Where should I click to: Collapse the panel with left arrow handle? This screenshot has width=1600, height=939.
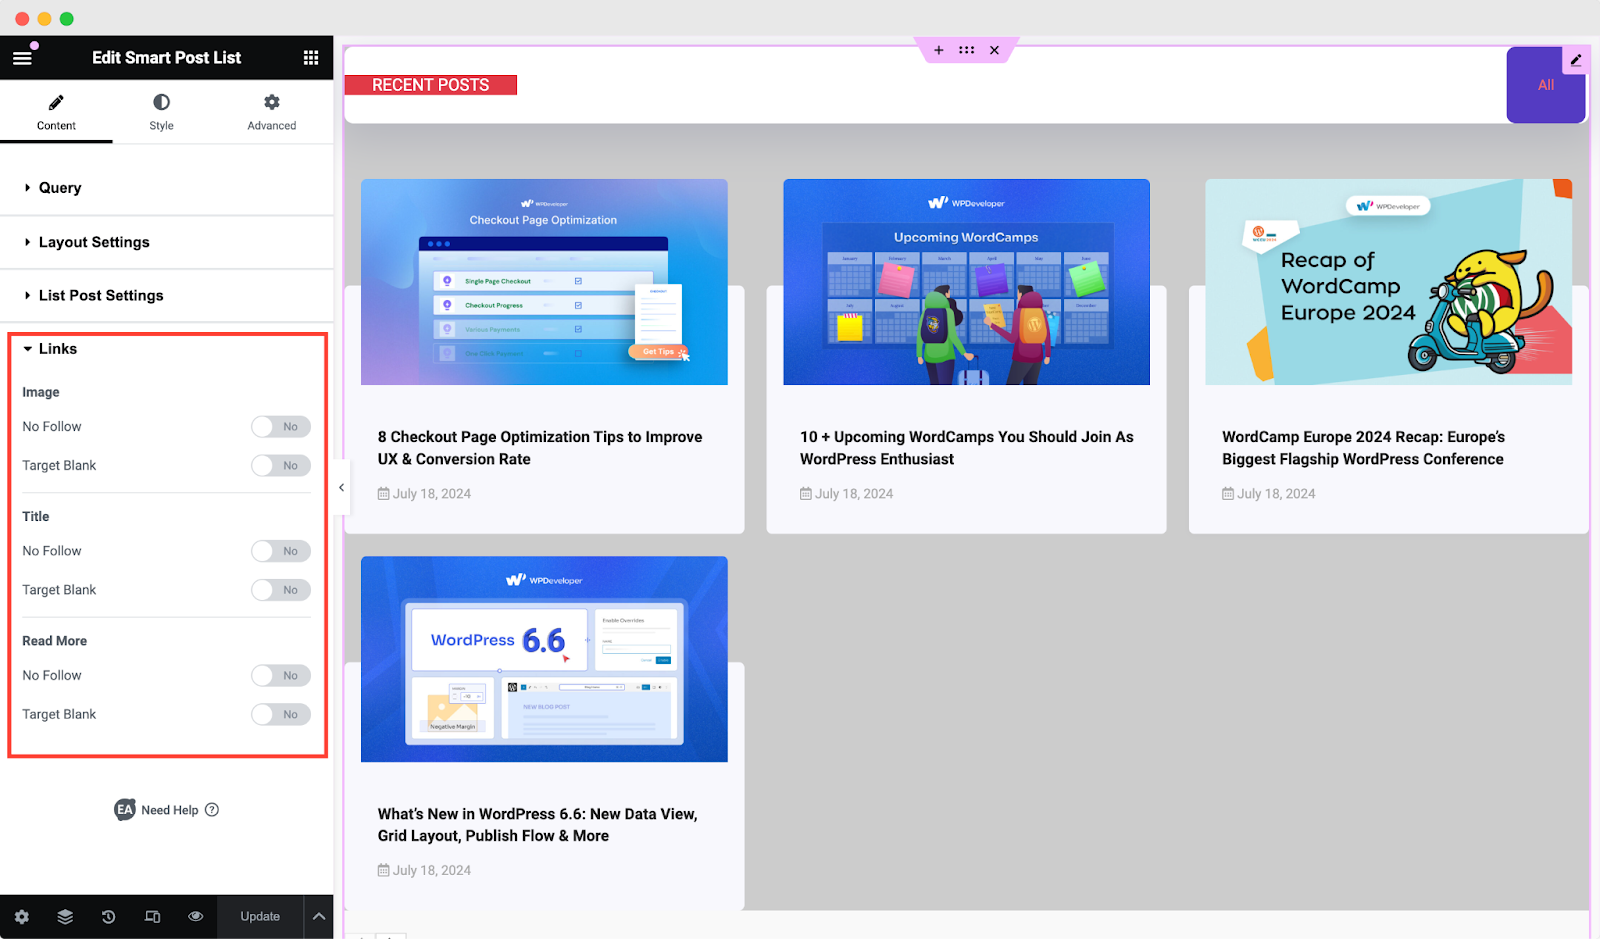click(341, 488)
